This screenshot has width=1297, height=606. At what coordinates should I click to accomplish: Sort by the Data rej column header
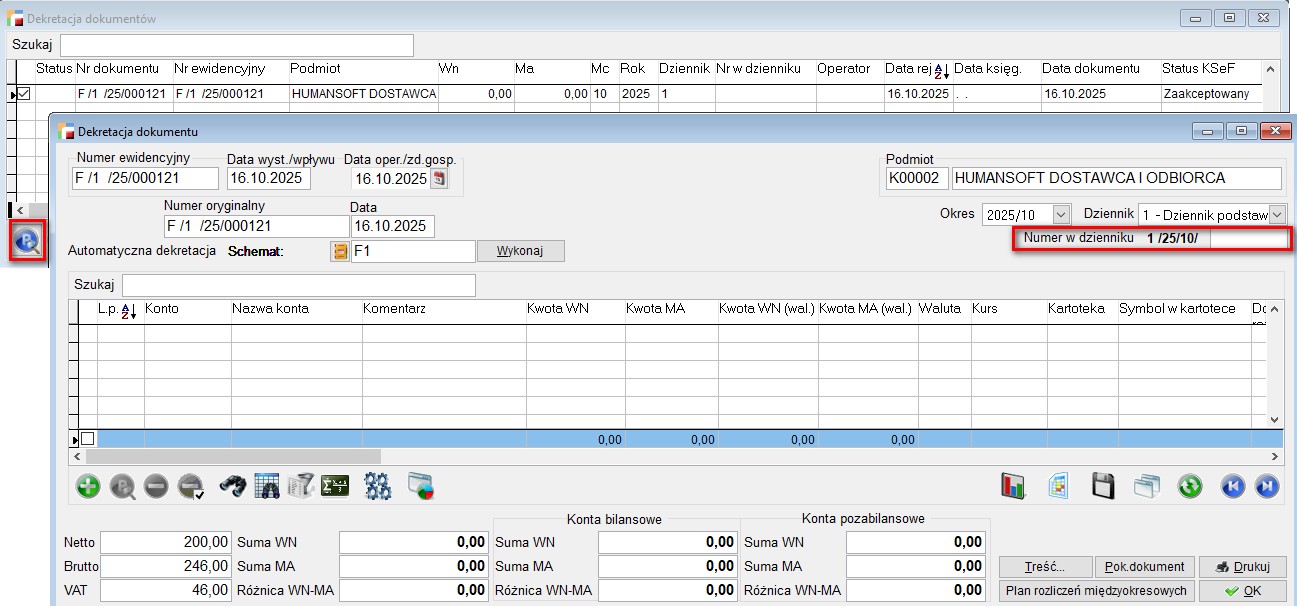(x=915, y=69)
